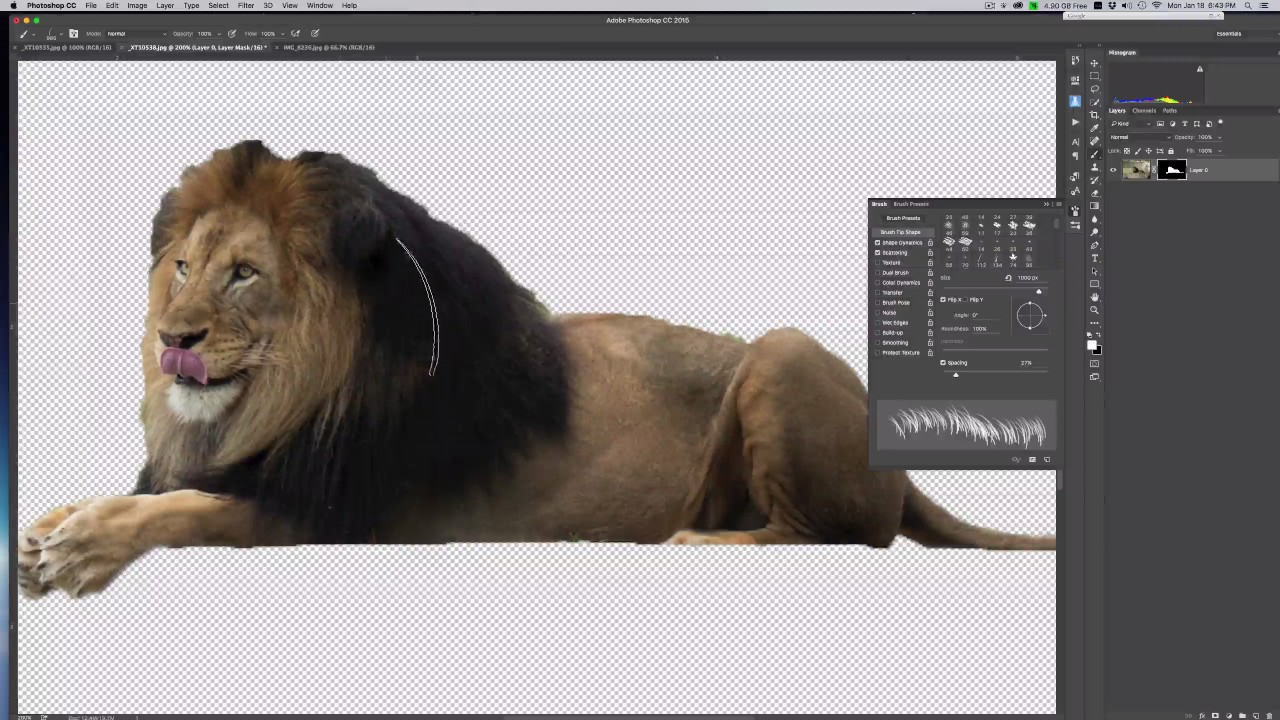Enable Texture checkbox
The height and width of the screenshot is (720, 1280).
pos(878,262)
